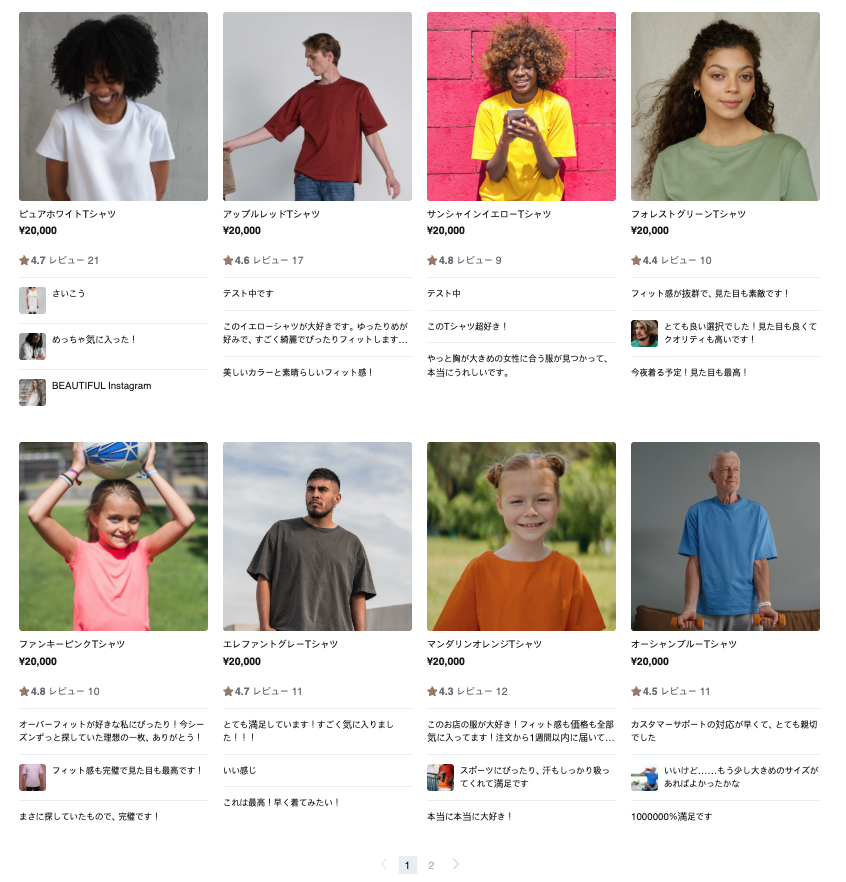Image resolution: width=846 pixels, height=882 pixels.
Task: Open review text 1000000%満足です
Action: pos(672,816)
